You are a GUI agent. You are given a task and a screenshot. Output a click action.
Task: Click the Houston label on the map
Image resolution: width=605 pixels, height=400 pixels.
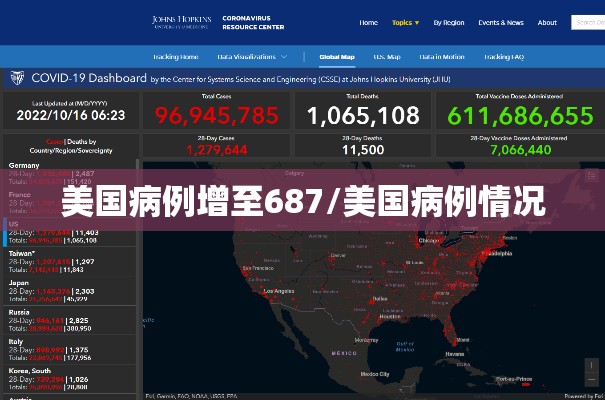[x=390, y=316]
